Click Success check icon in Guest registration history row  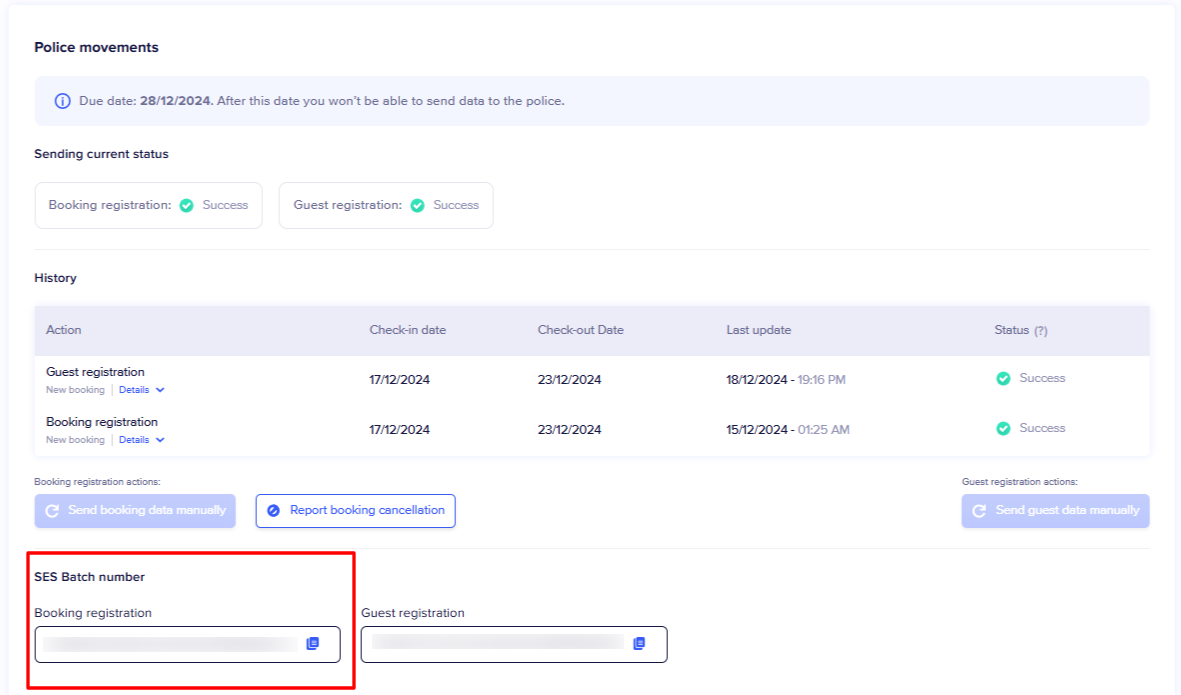(1003, 379)
